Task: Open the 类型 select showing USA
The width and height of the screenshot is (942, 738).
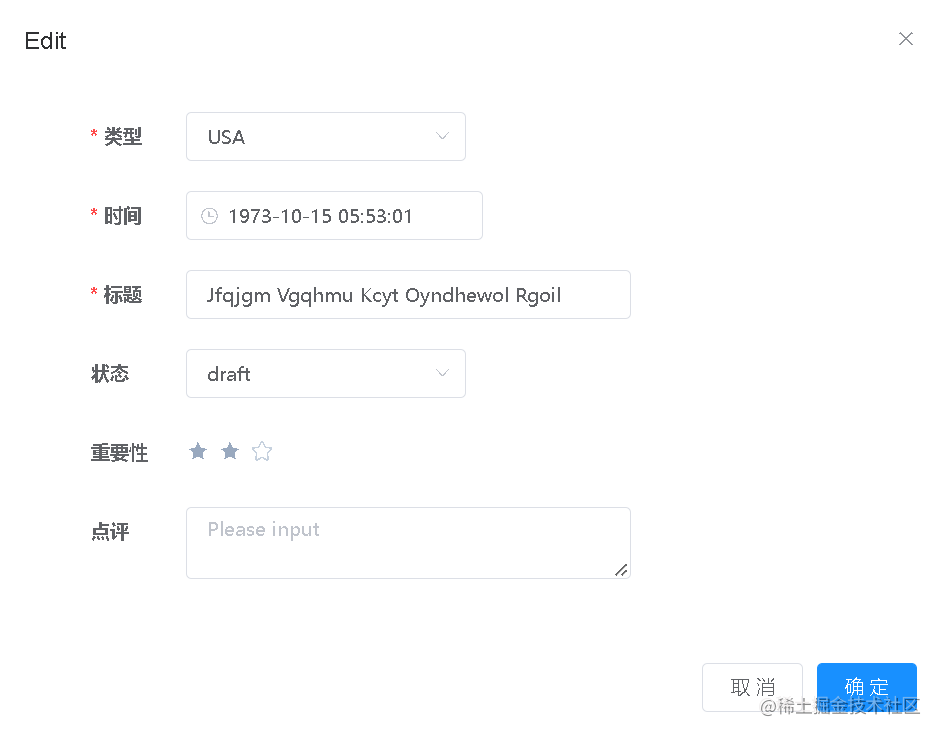Action: [310, 137]
